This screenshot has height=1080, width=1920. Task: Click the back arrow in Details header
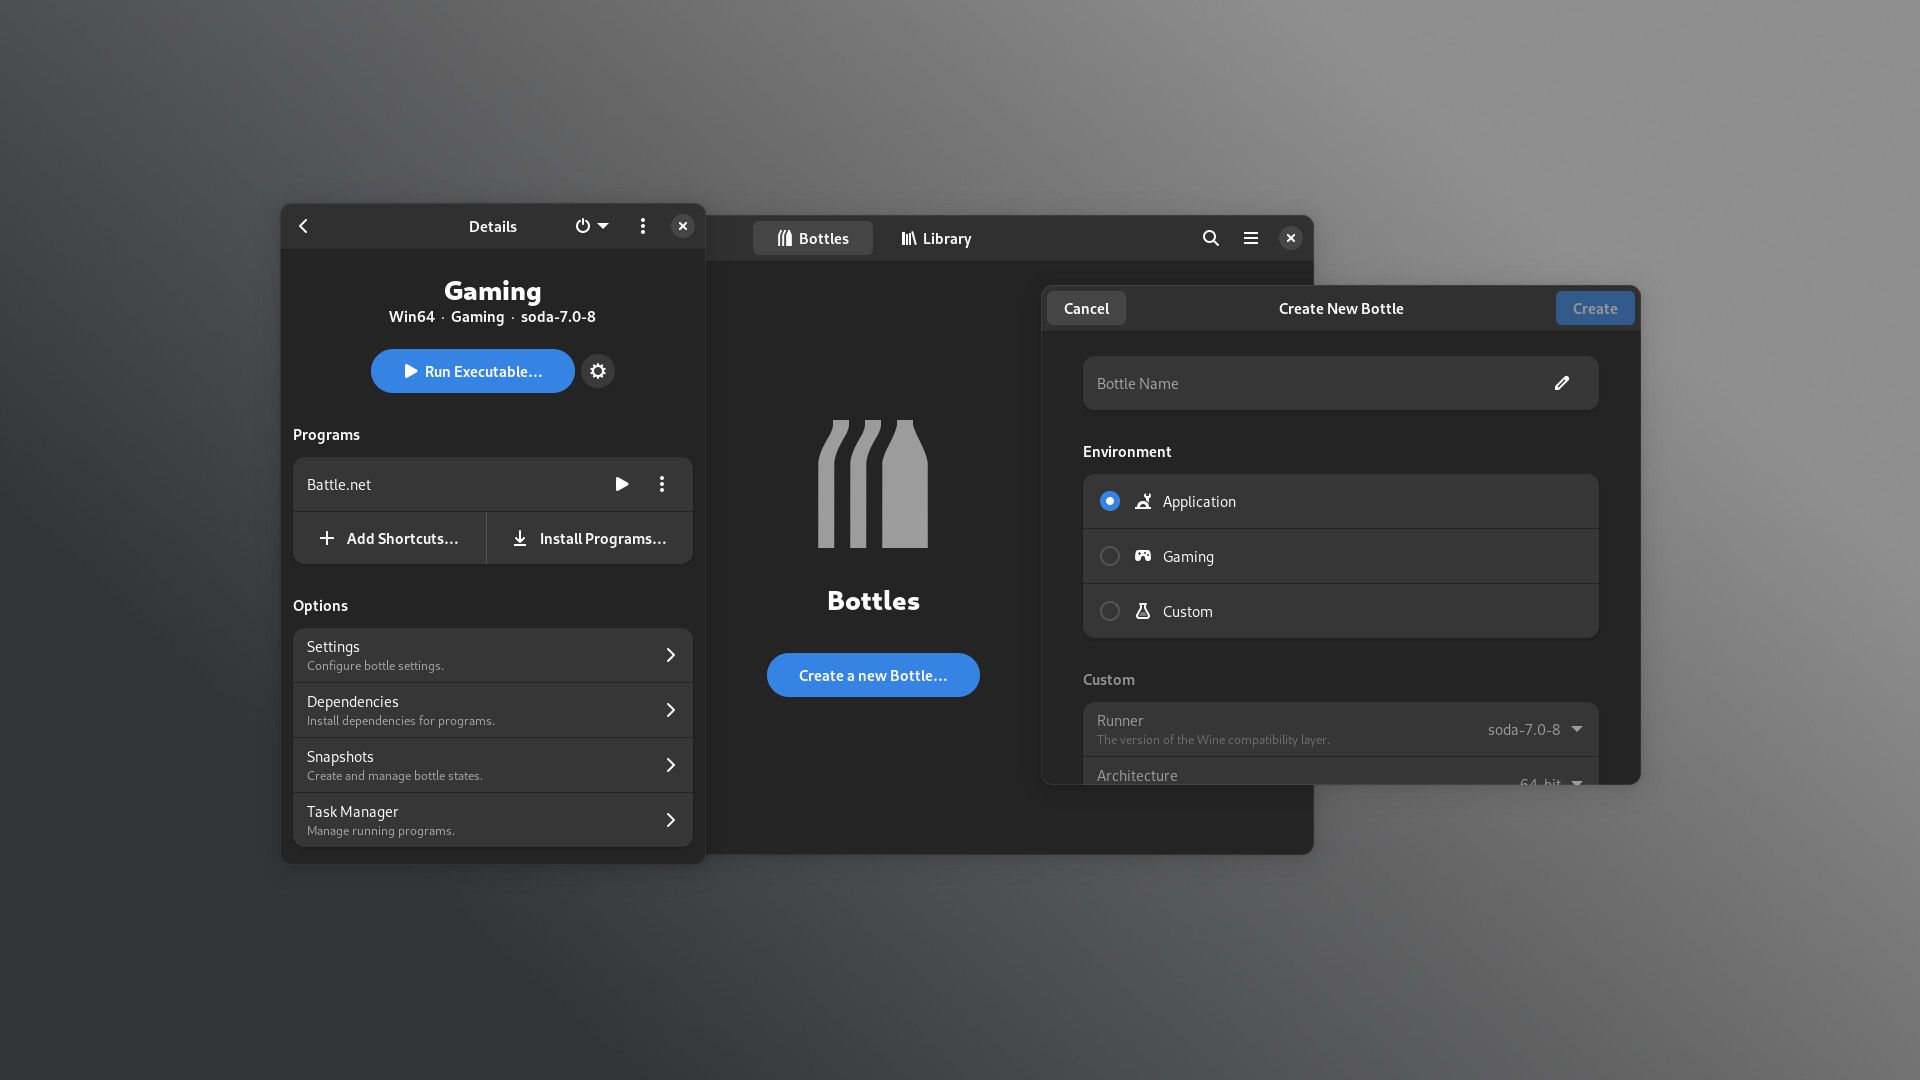pos(303,226)
